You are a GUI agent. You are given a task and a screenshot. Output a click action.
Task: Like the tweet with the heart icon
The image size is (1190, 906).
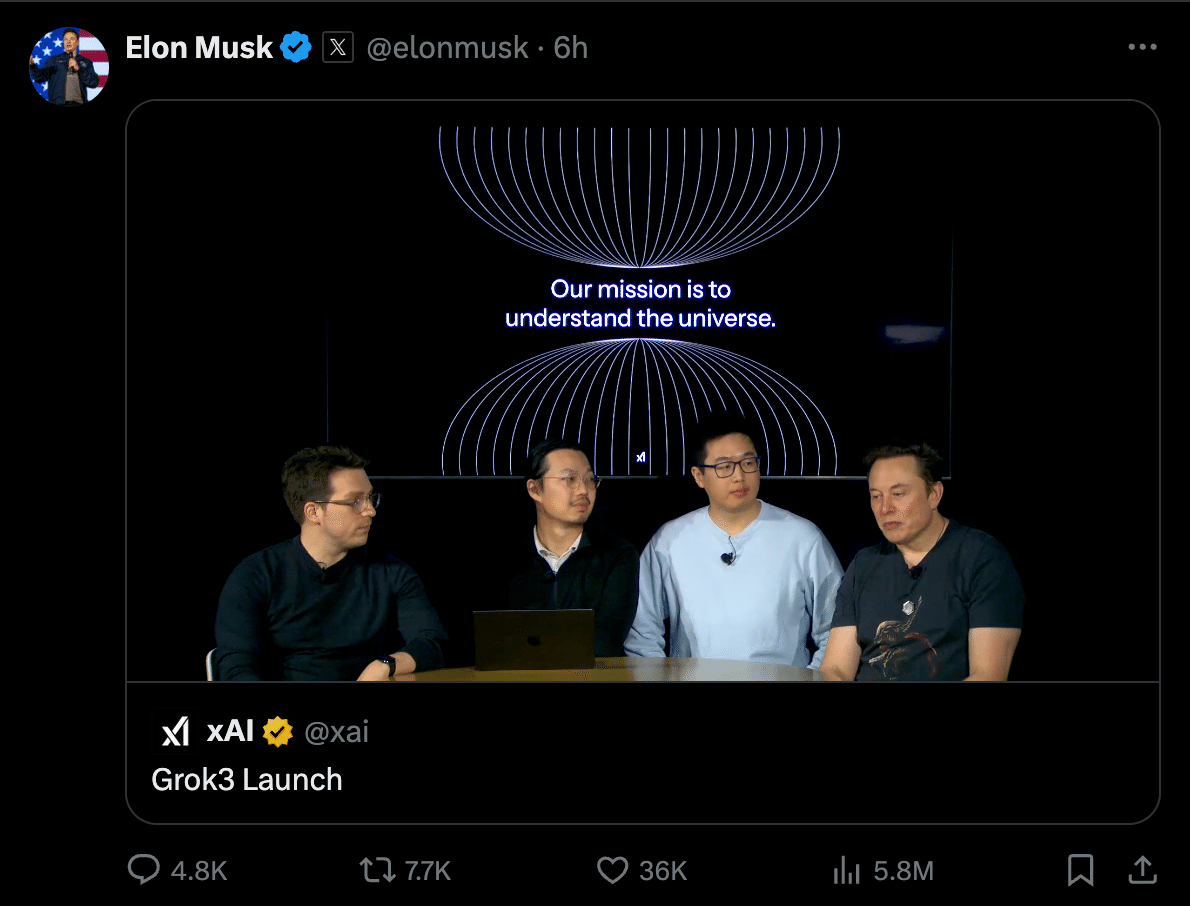612,870
